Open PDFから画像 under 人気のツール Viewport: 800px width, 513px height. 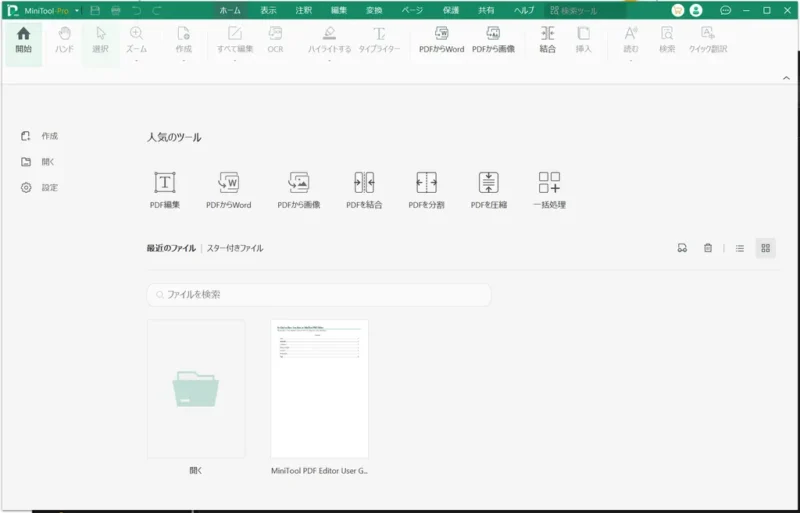coord(299,190)
